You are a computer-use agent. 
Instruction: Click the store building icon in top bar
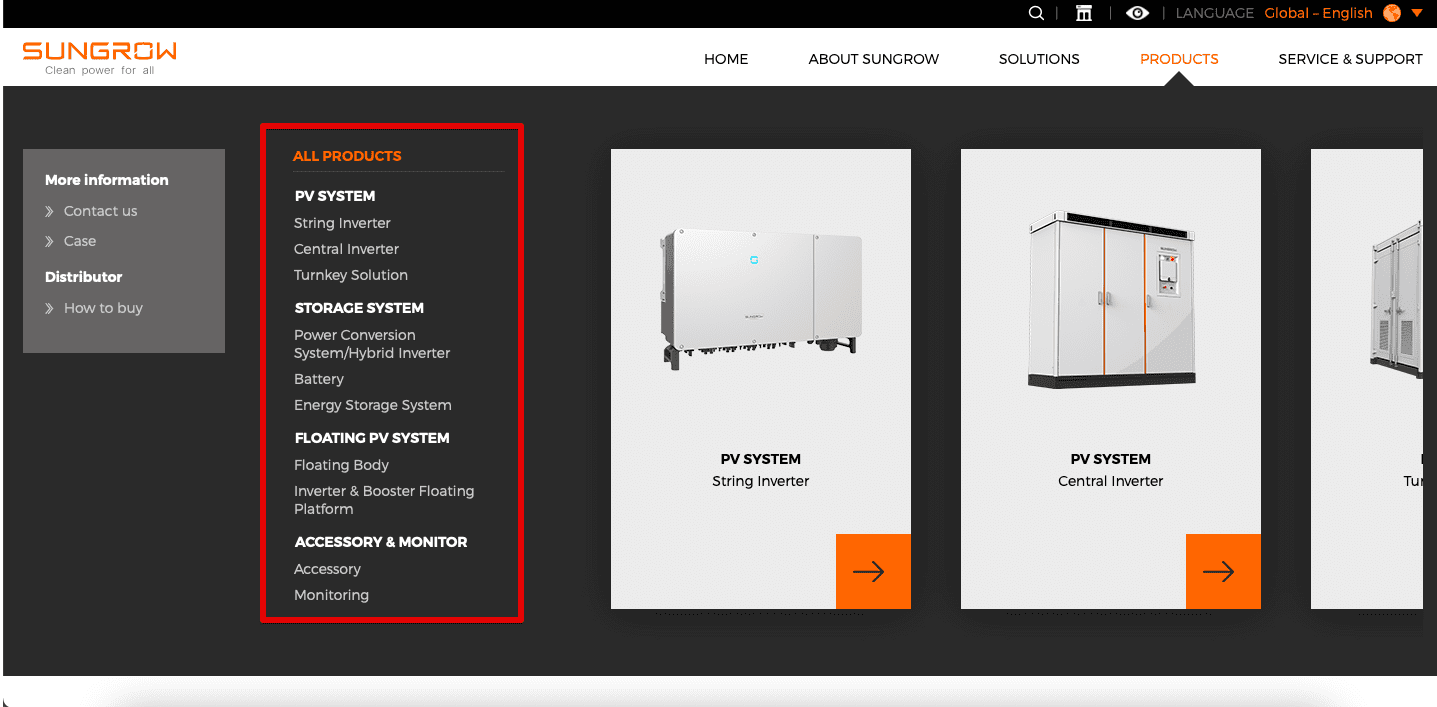1084,13
